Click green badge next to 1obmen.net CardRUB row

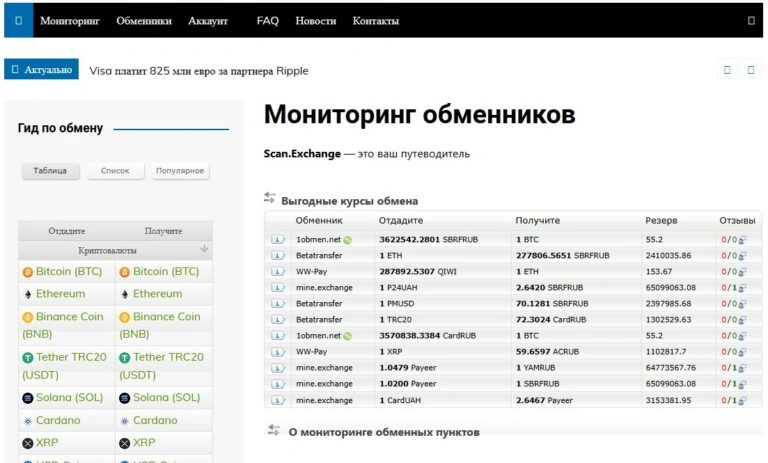click(347, 336)
